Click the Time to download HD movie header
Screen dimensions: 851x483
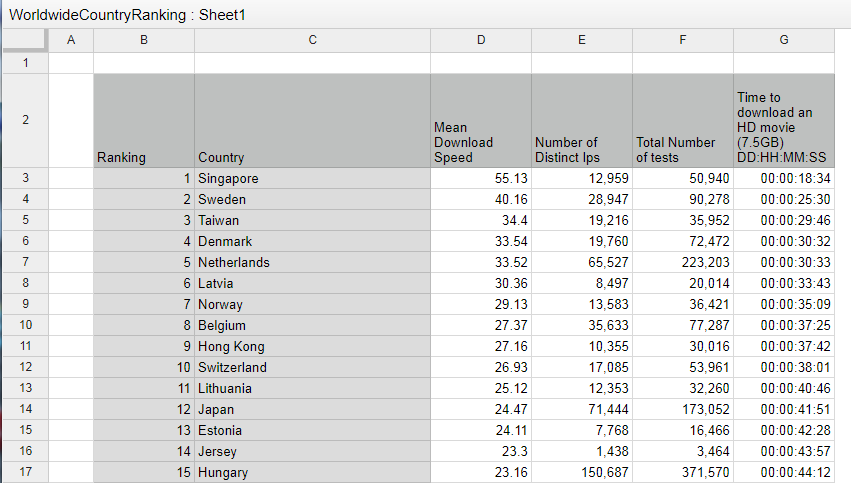(x=784, y=120)
